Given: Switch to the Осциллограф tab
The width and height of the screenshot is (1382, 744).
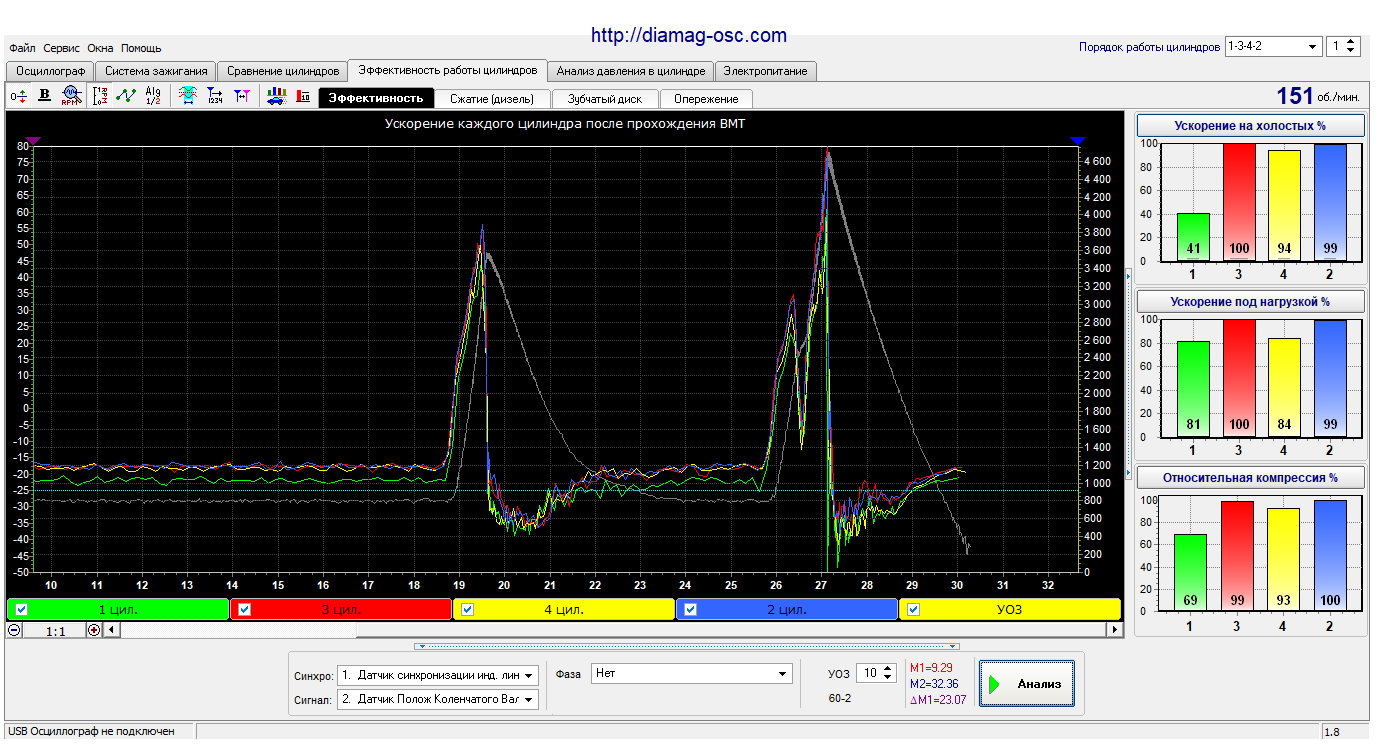Looking at the screenshot, I should click(x=50, y=71).
